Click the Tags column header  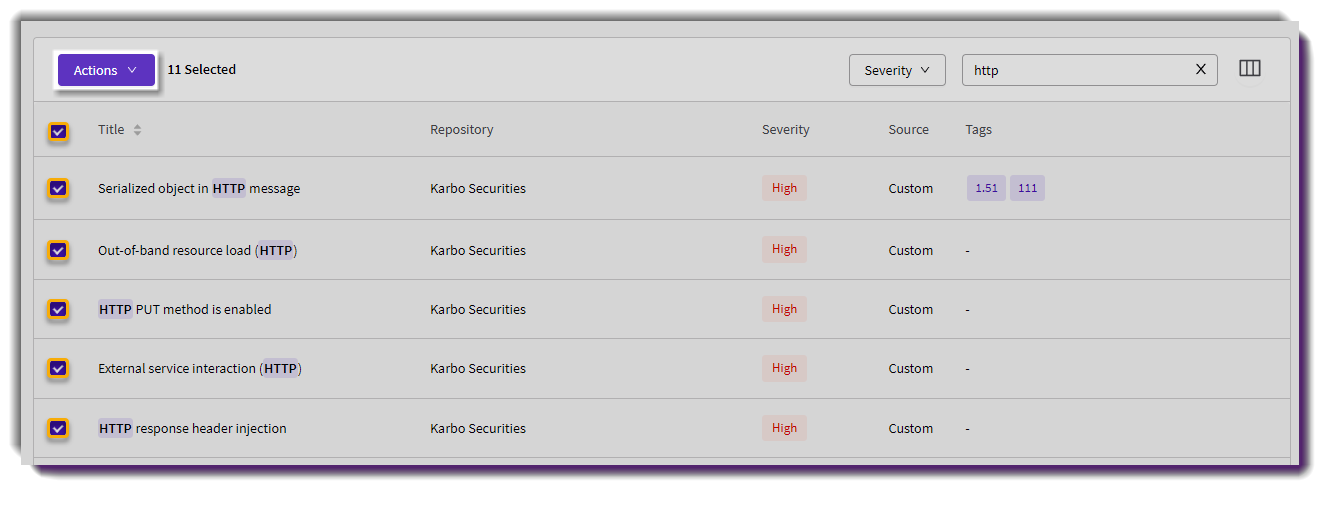click(x=978, y=130)
